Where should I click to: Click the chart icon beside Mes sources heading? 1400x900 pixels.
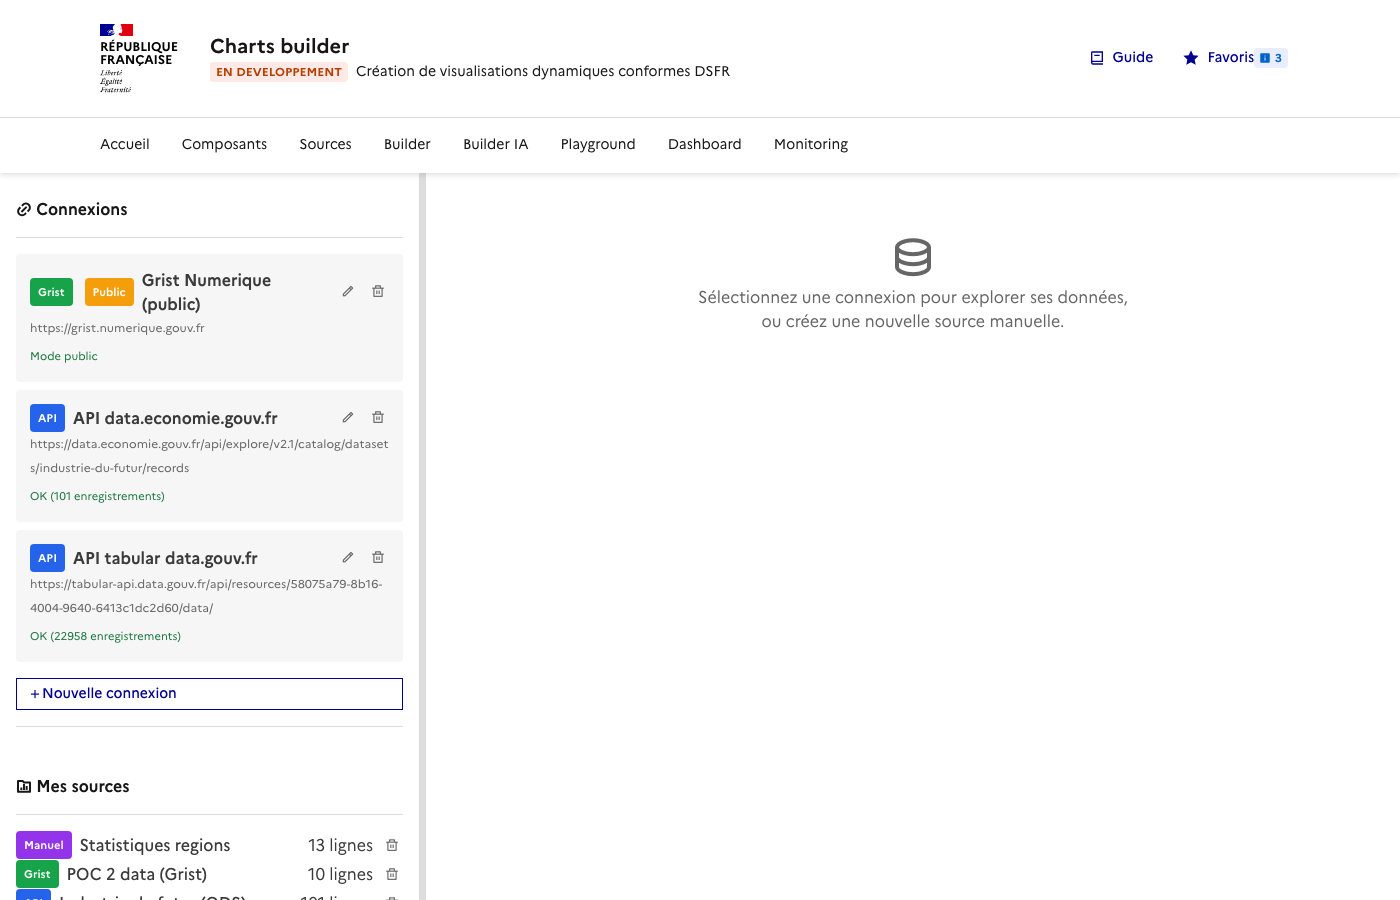(x=22, y=786)
